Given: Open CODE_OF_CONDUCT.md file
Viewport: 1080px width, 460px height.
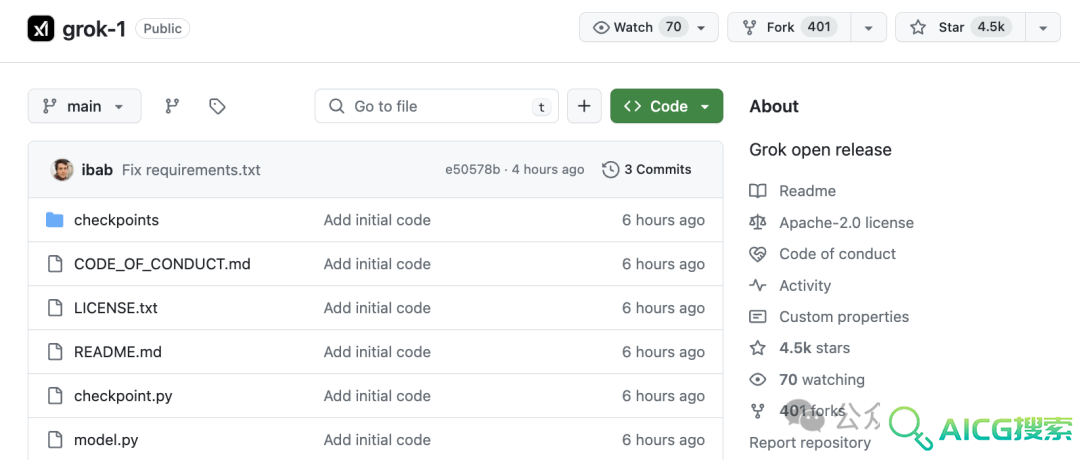Looking at the screenshot, I should click(x=162, y=264).
